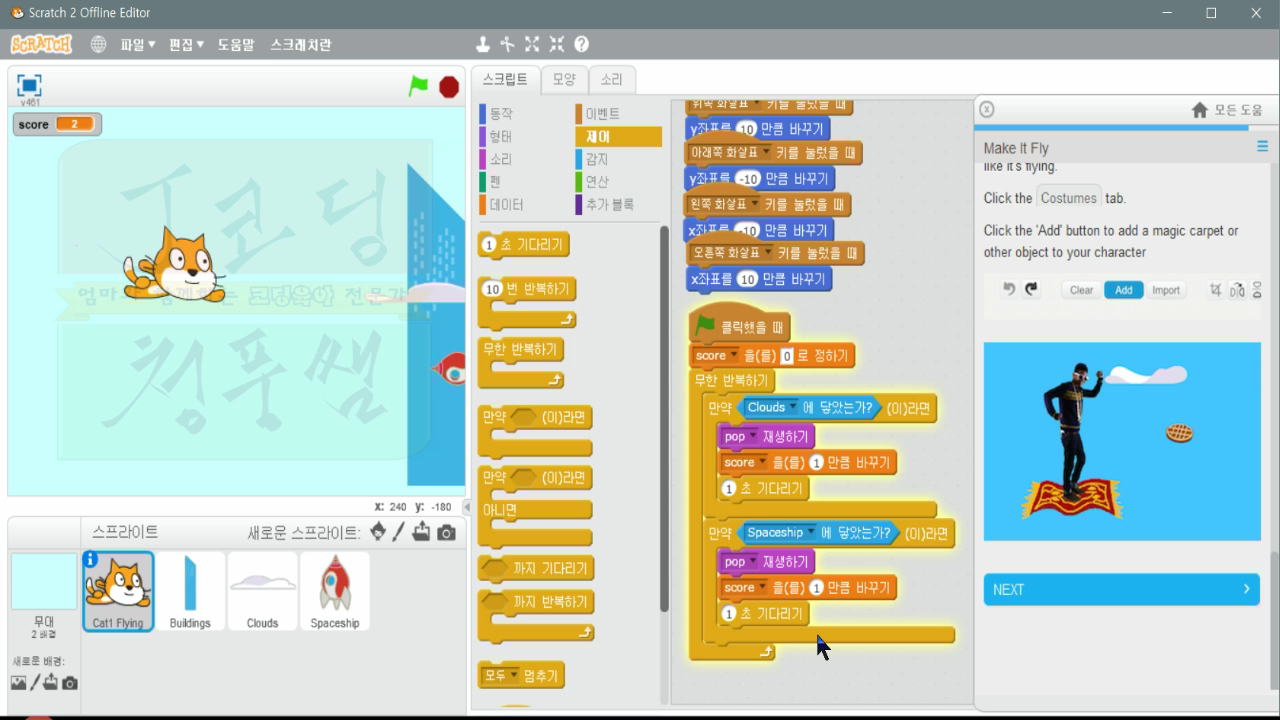1280x720 pixels.
Task: Click the shrink sprite toolbar icon
Action: (556, 44)
